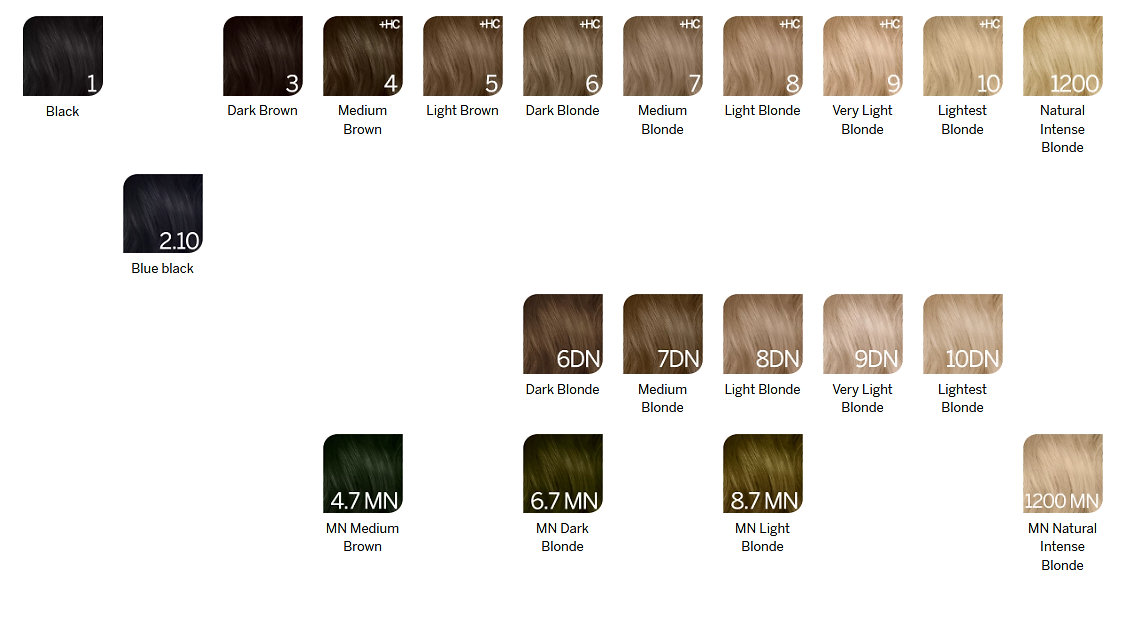1133x629 pixels.
Task: Click the 8.7 MN Light Blonde swatch
Action: point(762,473)
